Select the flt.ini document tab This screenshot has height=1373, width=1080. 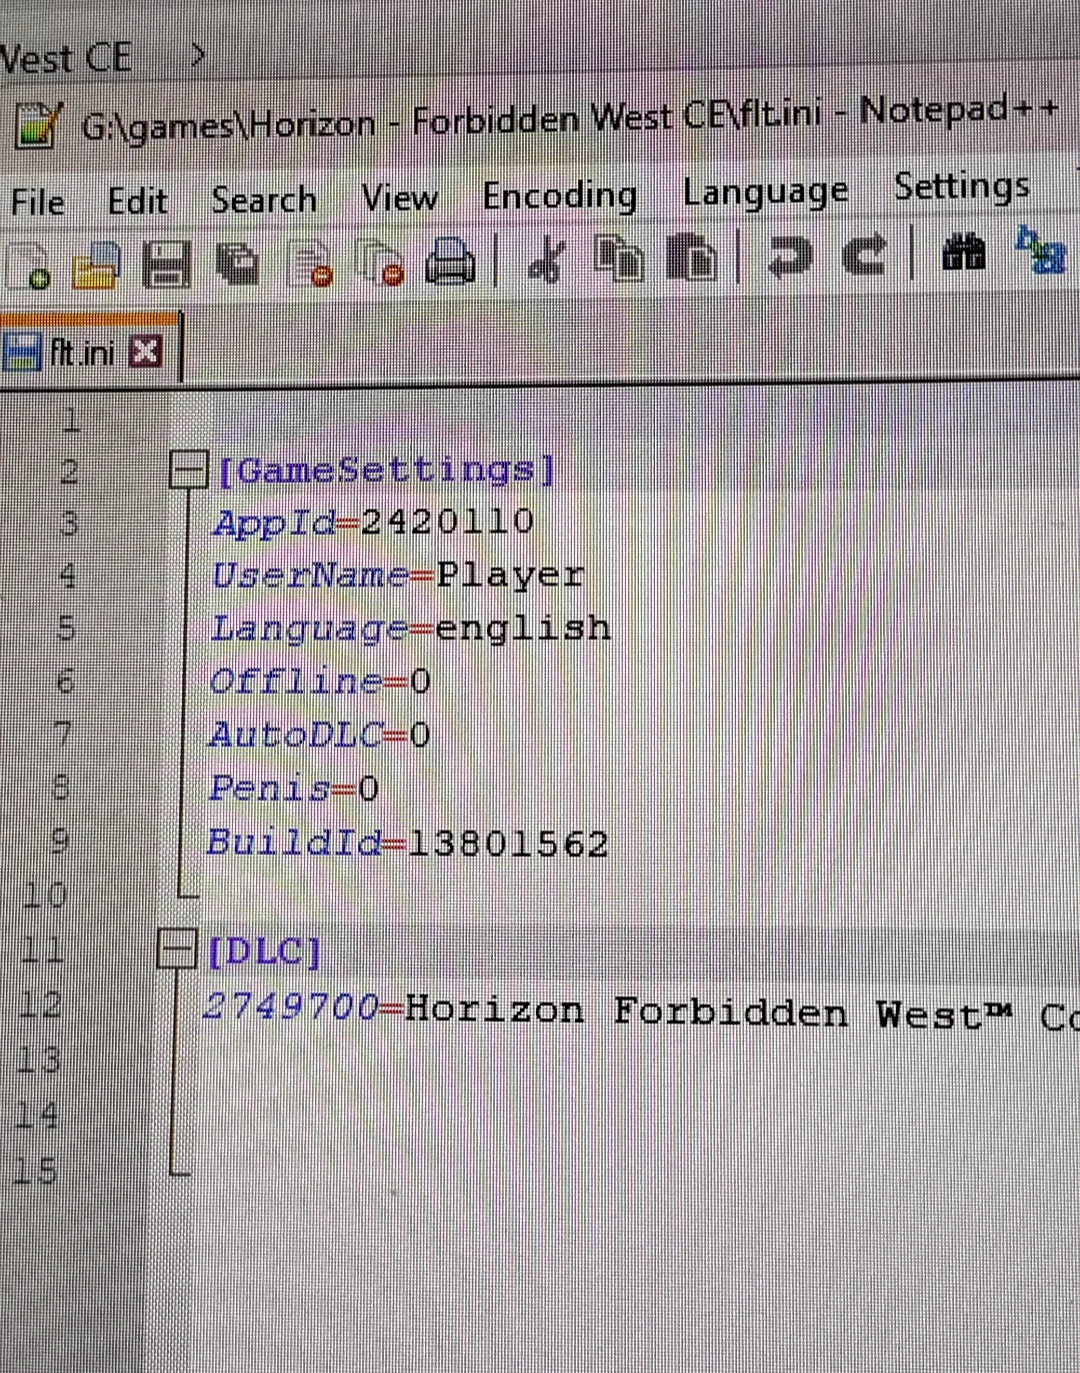click(x=90, y=350)
